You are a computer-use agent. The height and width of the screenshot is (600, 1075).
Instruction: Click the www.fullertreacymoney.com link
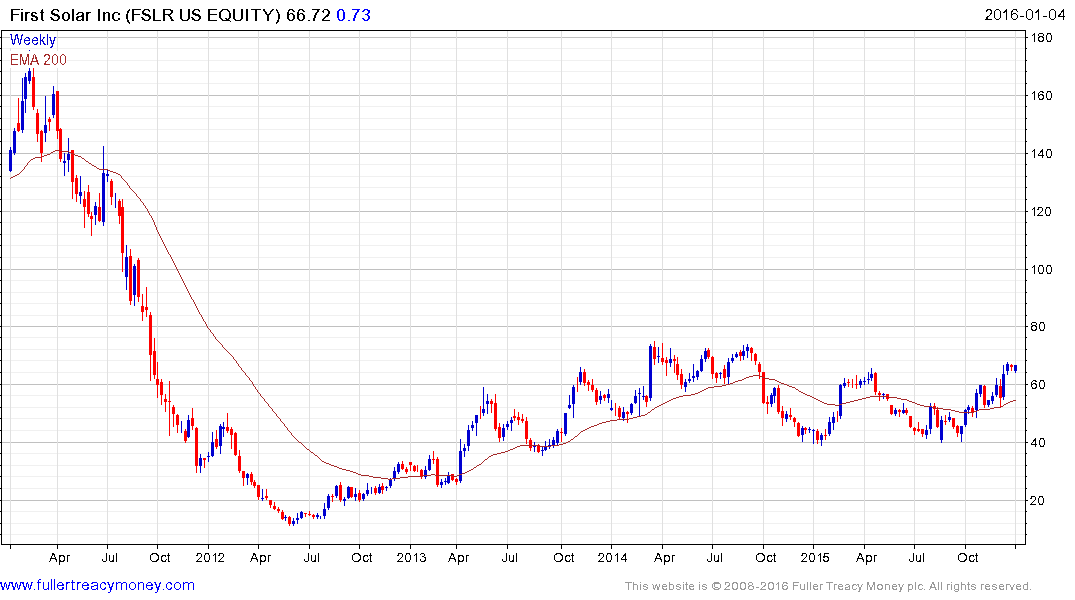click(x=97, y=585)
